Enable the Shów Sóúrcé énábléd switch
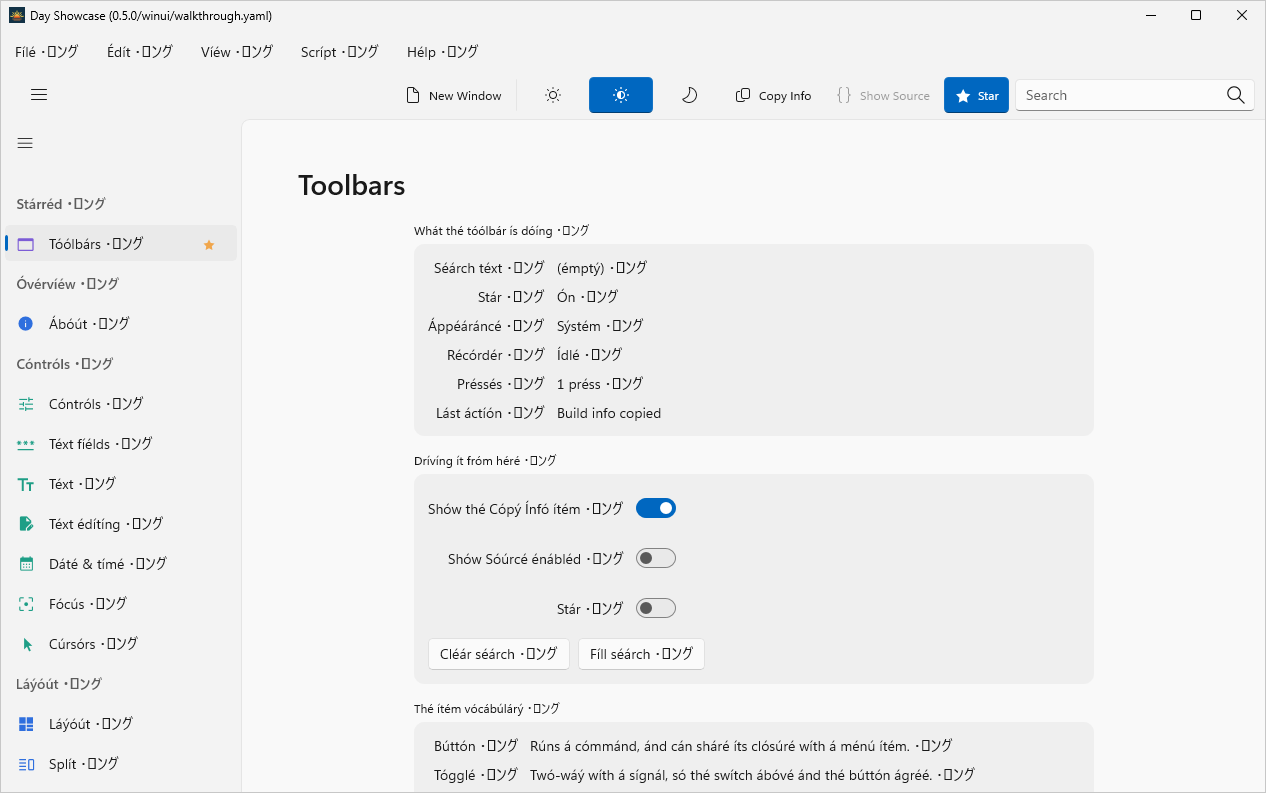The image size is (1266, 793). coord(656,558)
